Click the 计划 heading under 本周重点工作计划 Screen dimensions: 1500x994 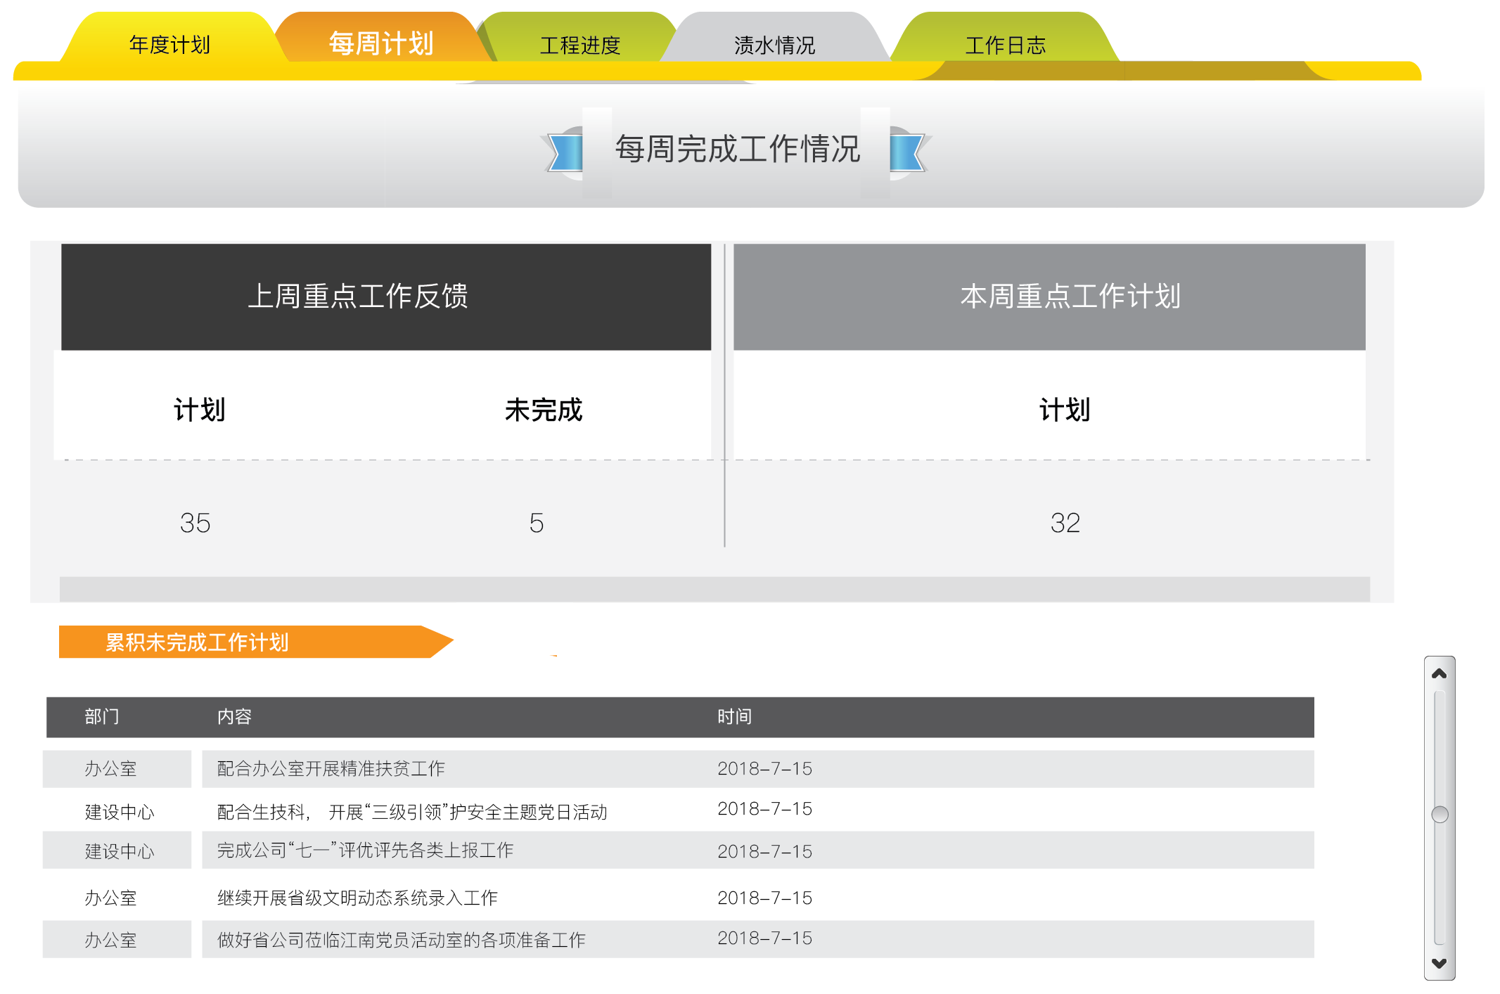[x=1064, y=410]
